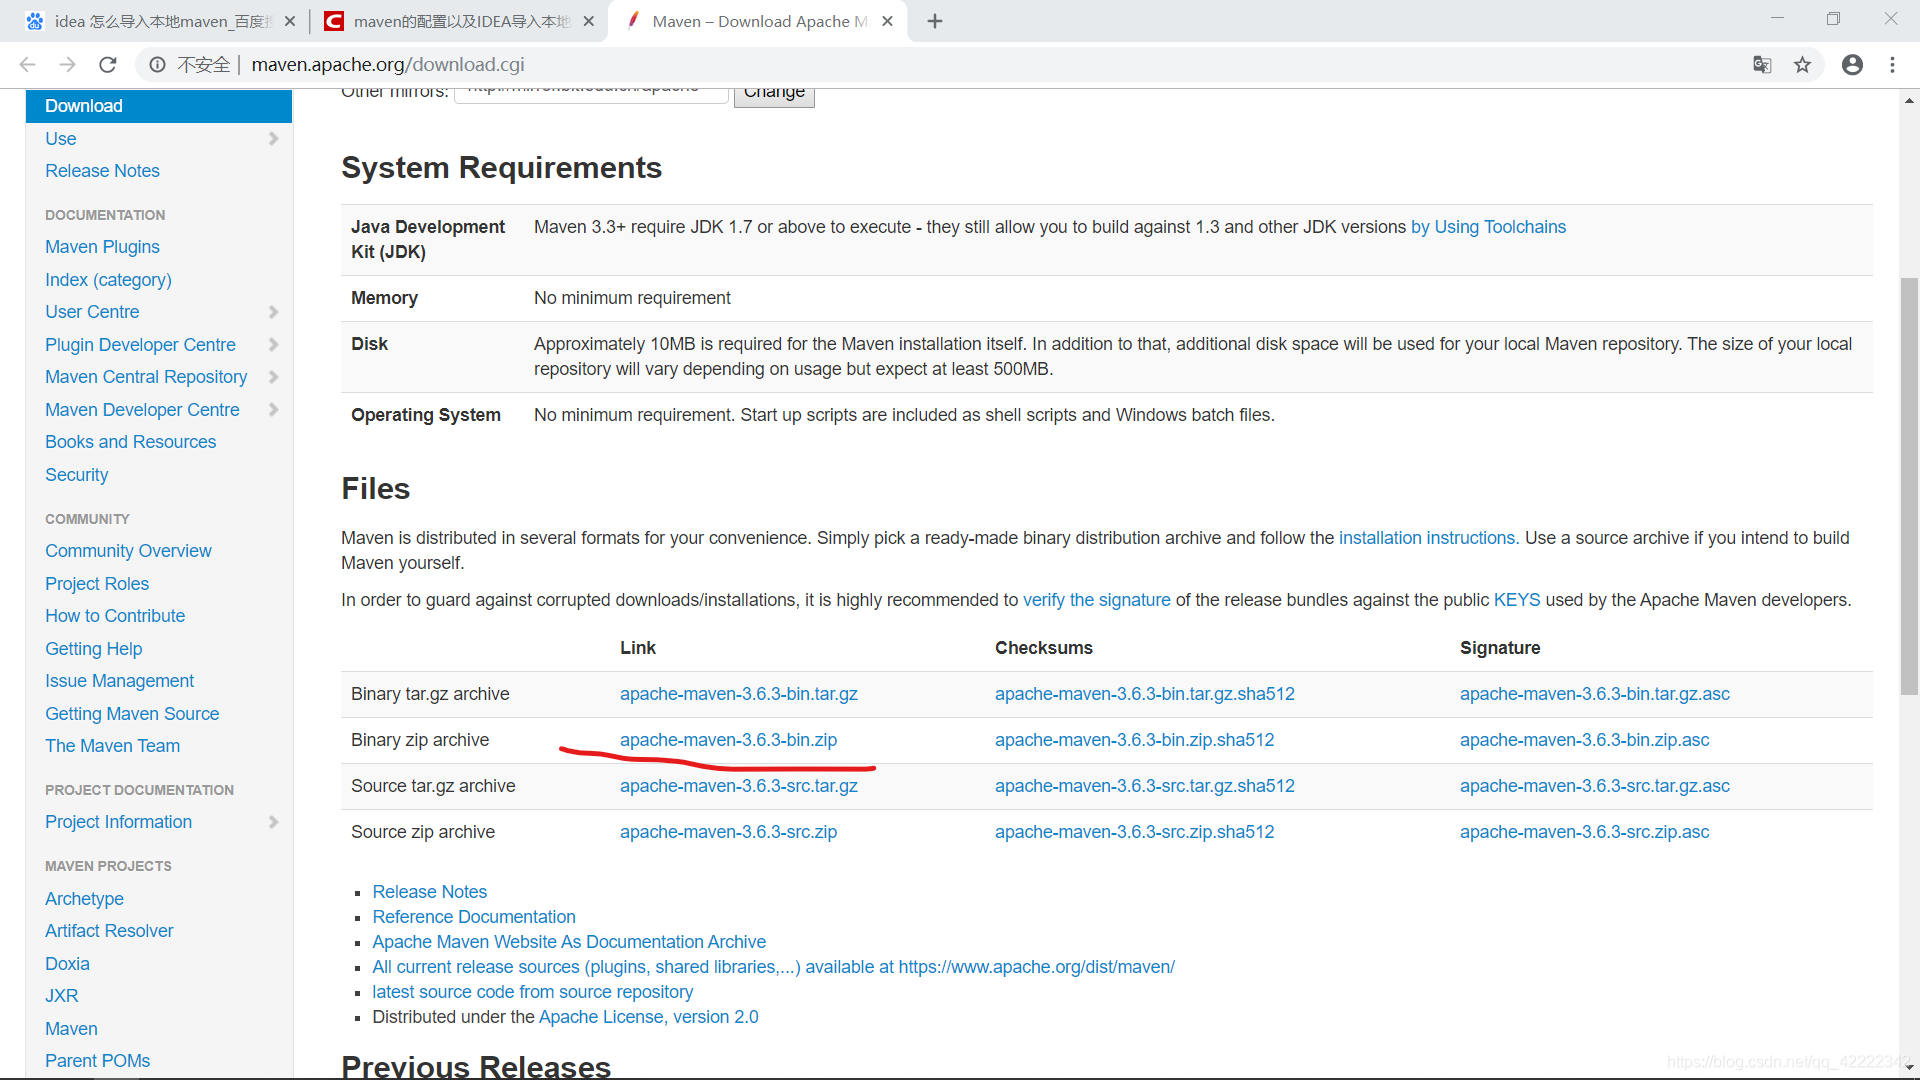Screen dimensions: 1920x1080
Task: Open Index (category) sidebar link
Action: coord(108,280)
